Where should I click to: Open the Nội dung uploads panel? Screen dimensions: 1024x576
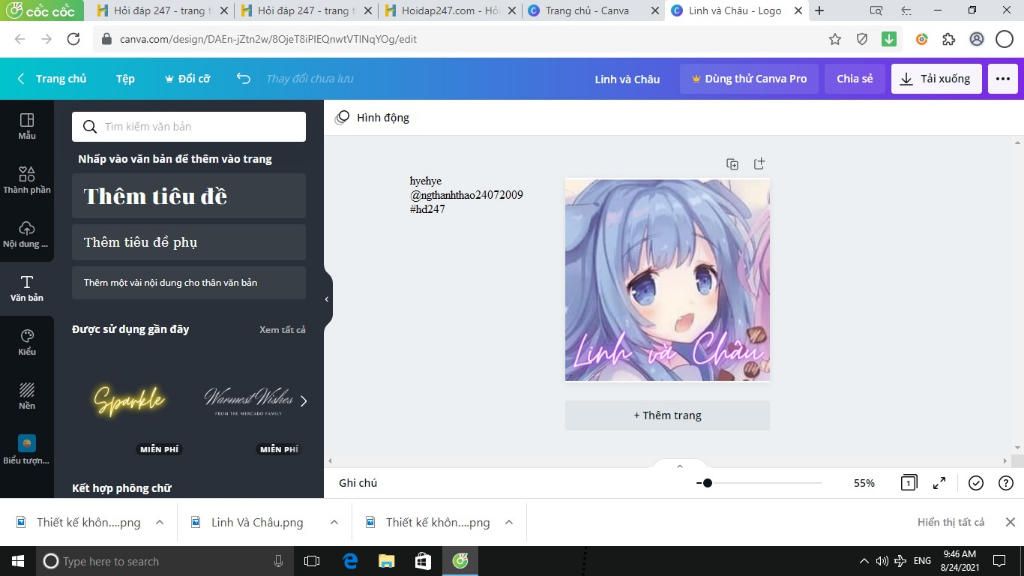[27, 234]
